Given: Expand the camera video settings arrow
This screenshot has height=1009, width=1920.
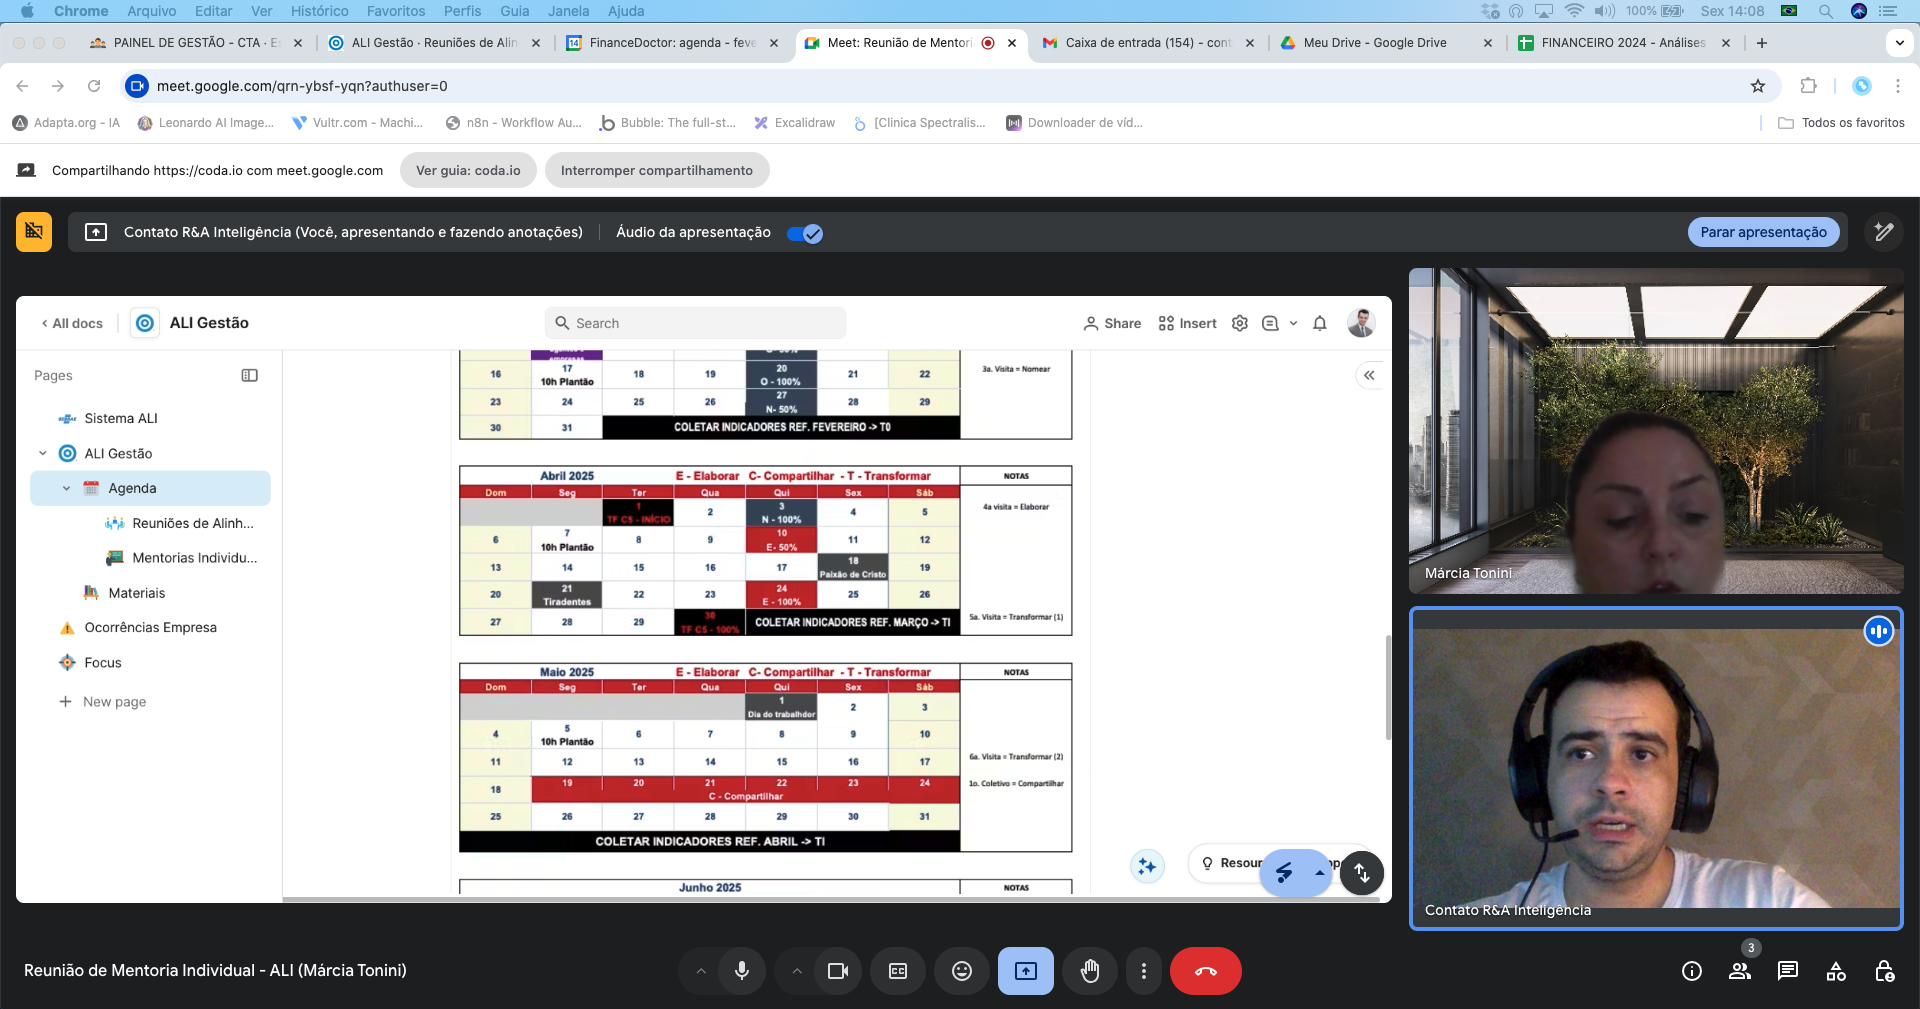Looking at the screenshot, I should (797, 971).
